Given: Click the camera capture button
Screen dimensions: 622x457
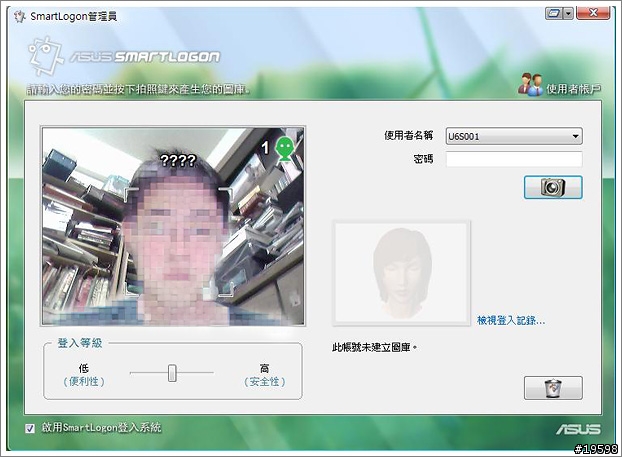Looking at the screenshot, I should tap(553, 187).
